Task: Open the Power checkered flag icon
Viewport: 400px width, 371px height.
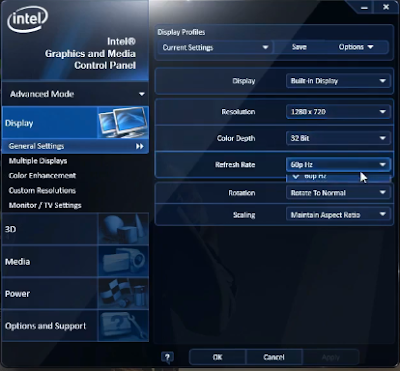Action: click(x=123, y=294)
